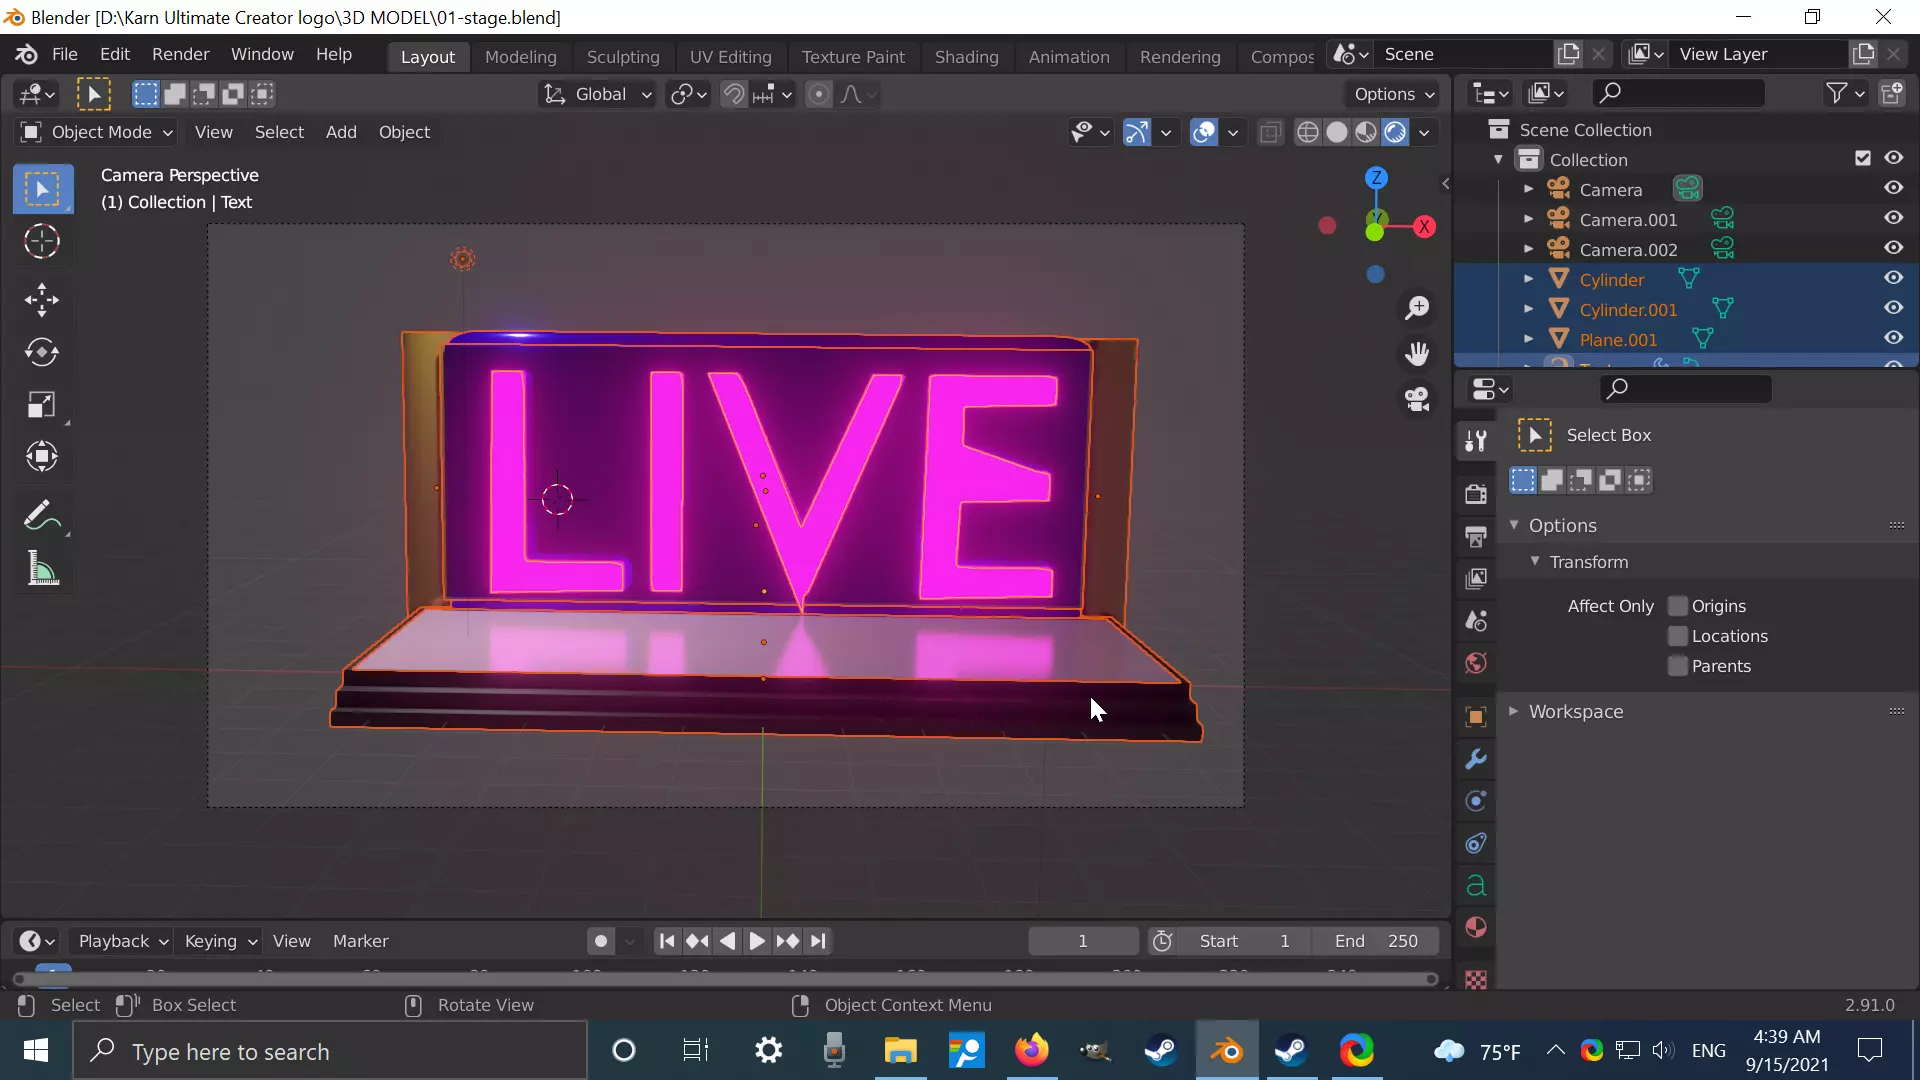Screen dimensions: 1920x1080
Task: Click the 3D Cursor tool
Action: click(x=42, y=241)
